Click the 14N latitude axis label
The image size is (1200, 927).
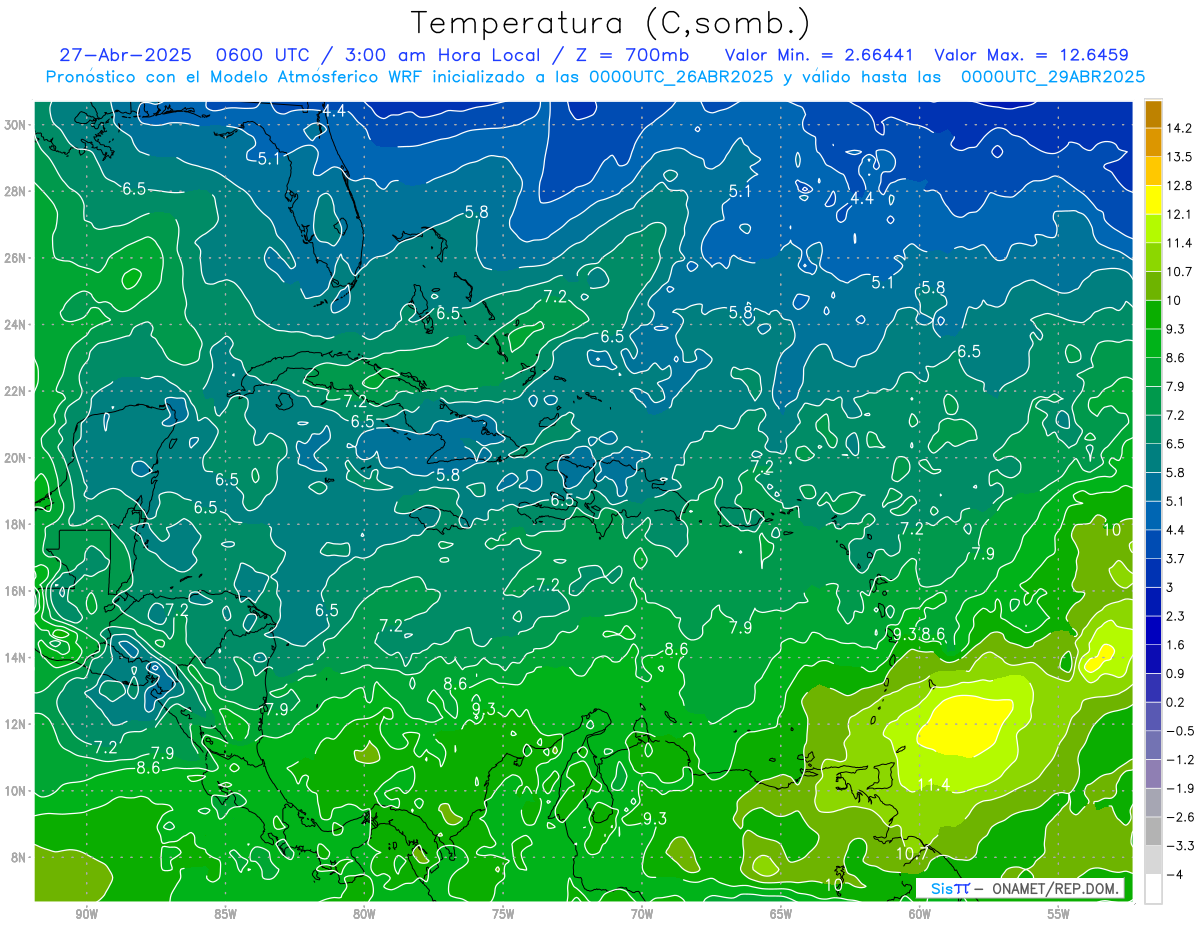pos(16,658)
